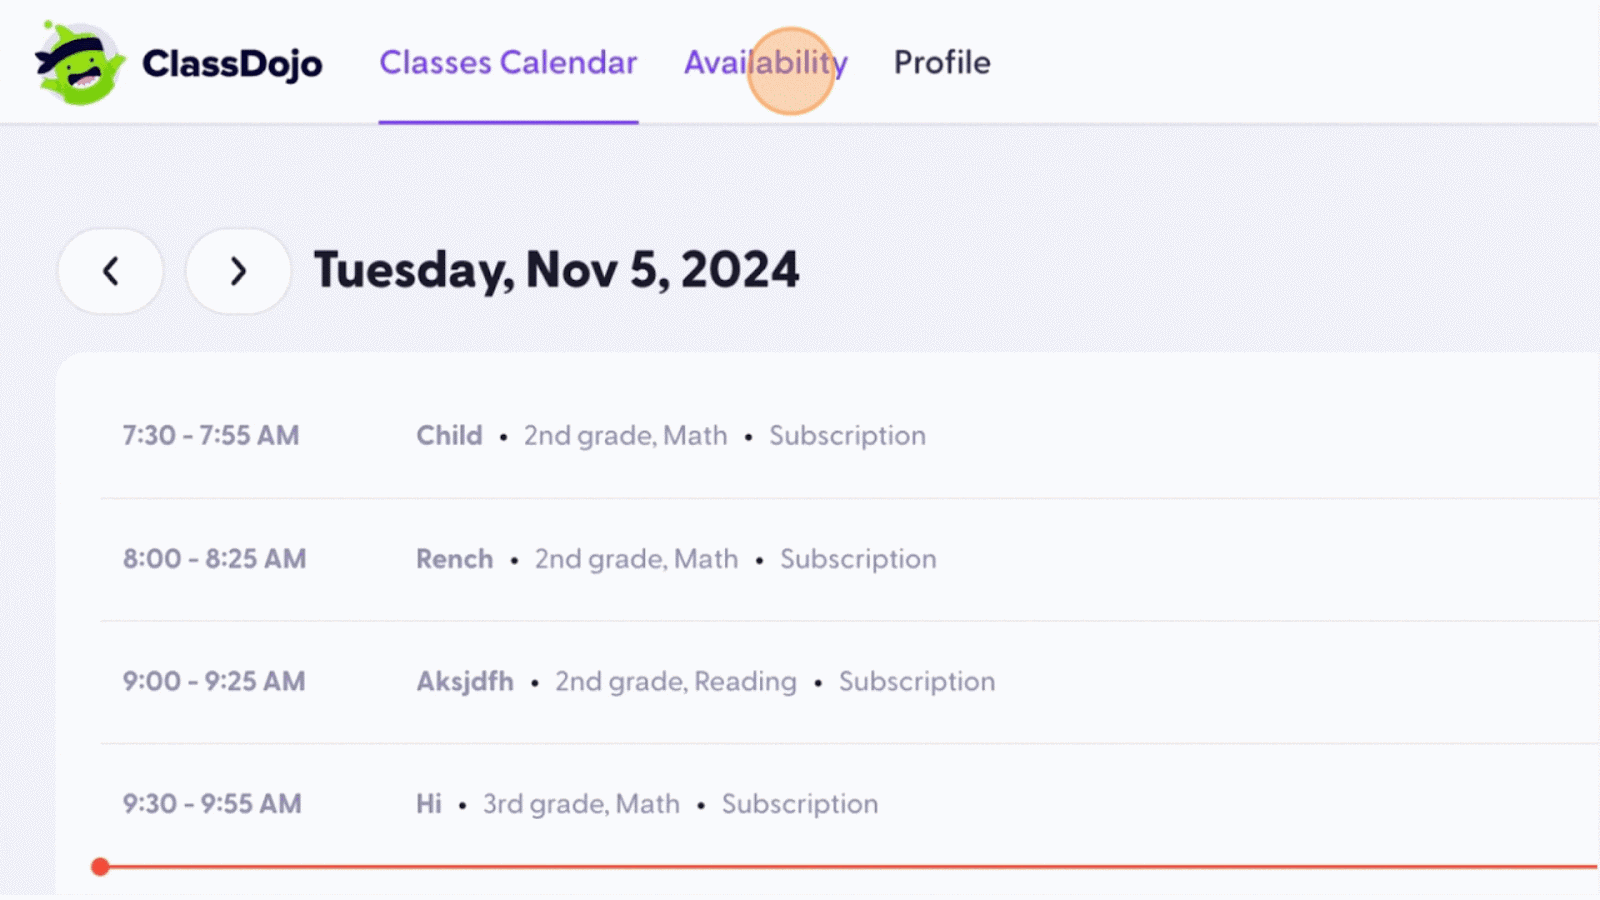Click the ClassDojo monster mascot logo
The height and width of the screenshot is (900, 1600).
[79, 64]
